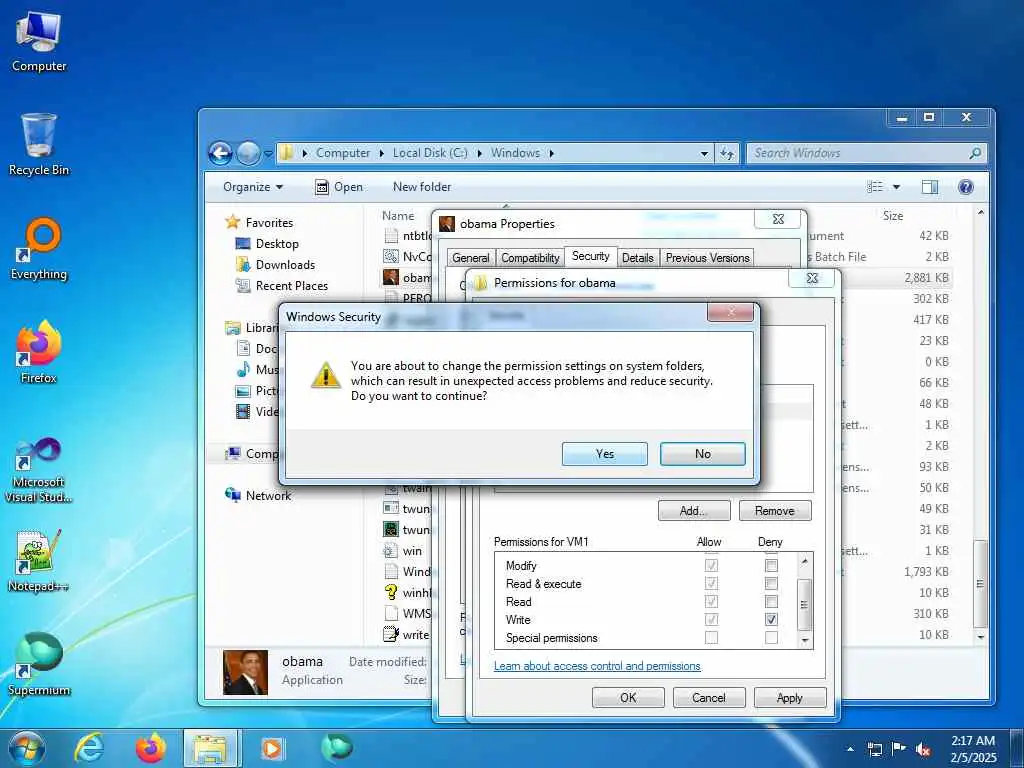Select Desktop in the navigation pane
This screenshot has height=768, width=1024.
tap(277, 244)
